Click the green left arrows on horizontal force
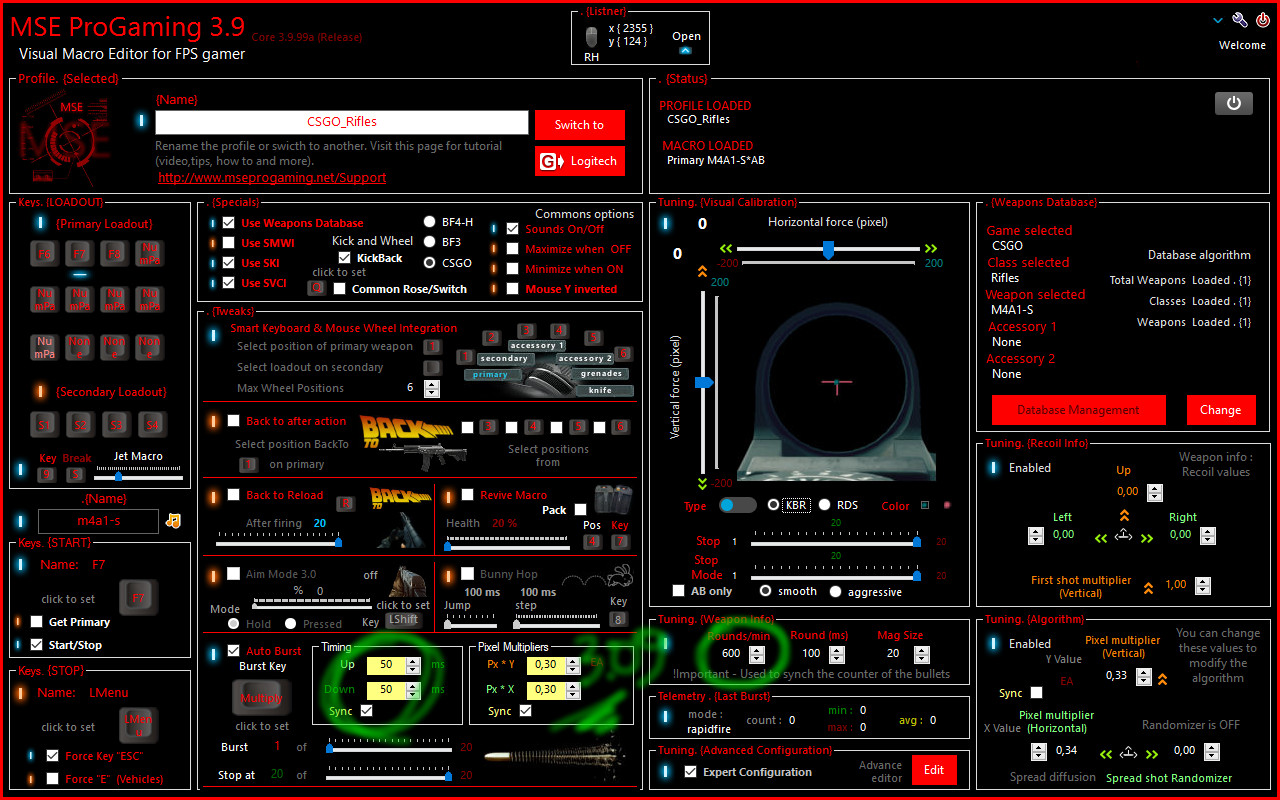This screenshot has height=800, width=1280. tap(726, 248)
